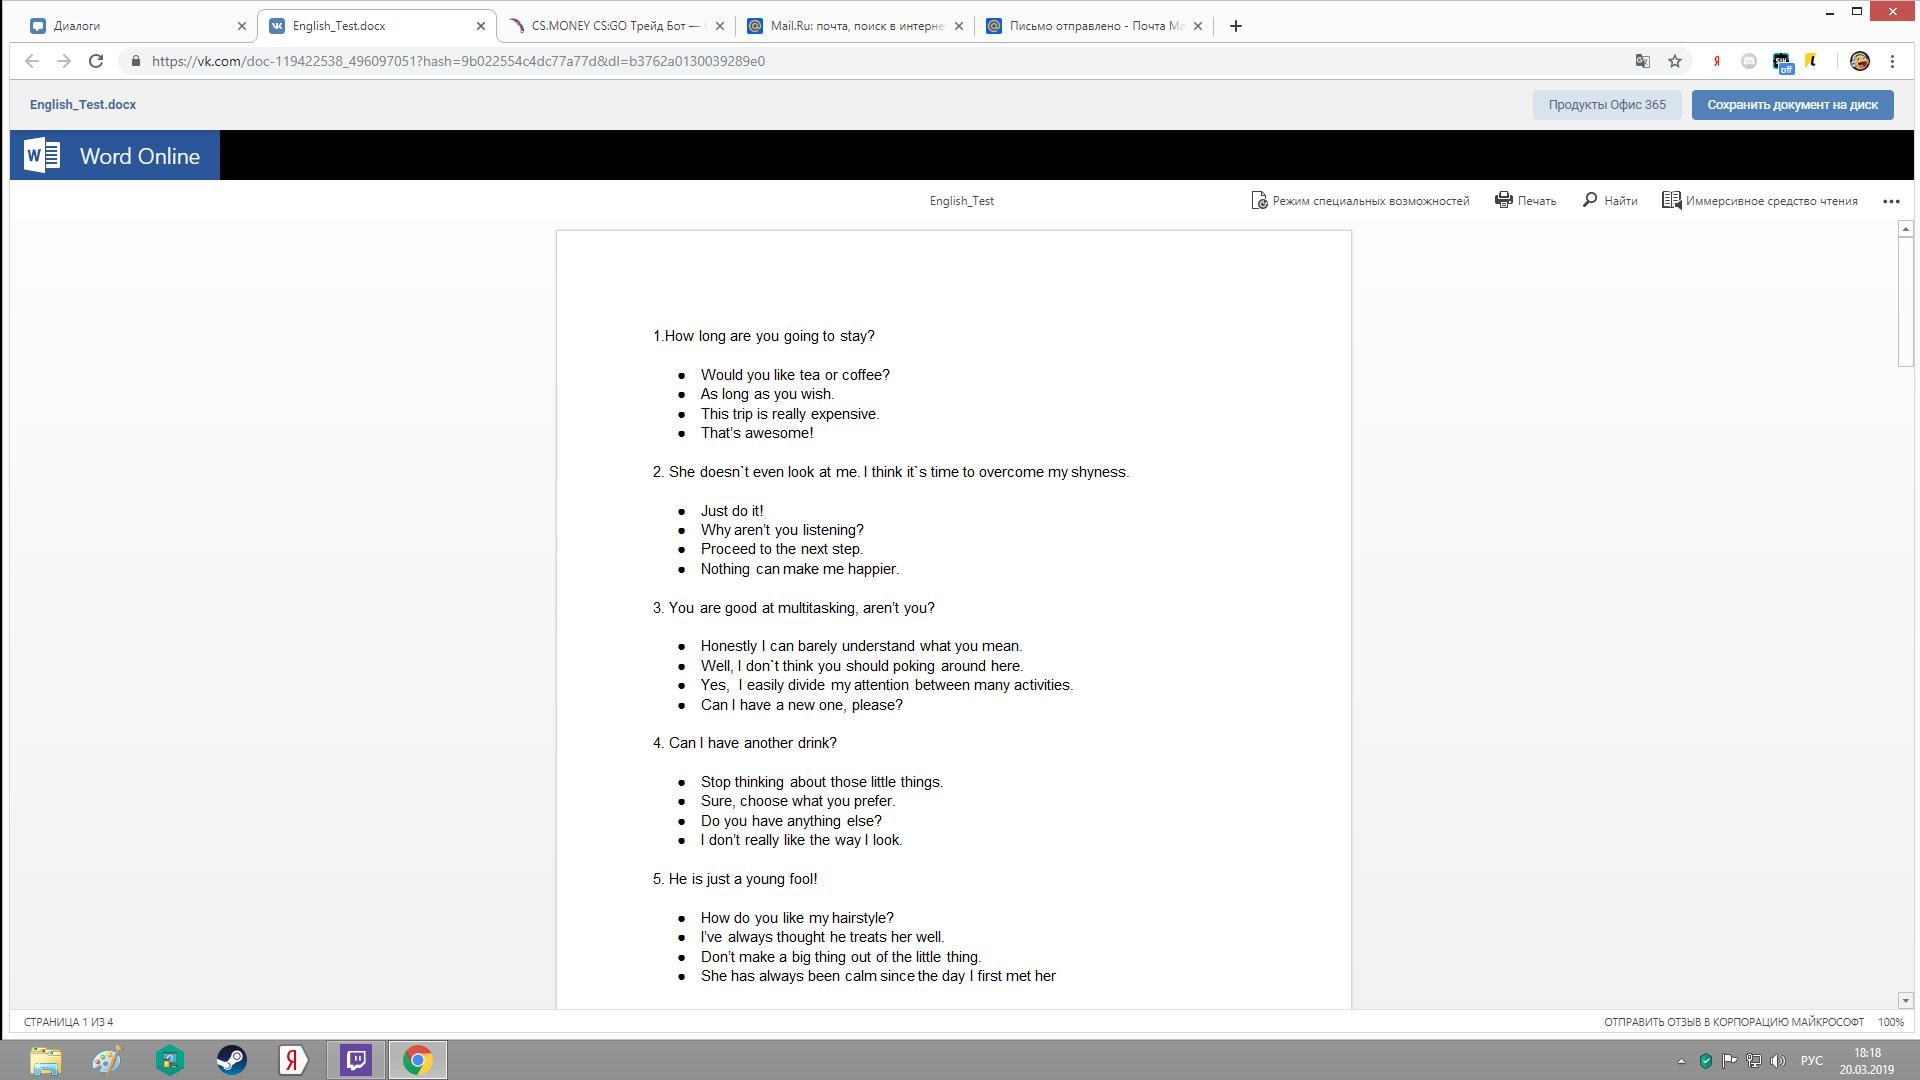Bookmark page with star icon
The height and width of the screenshot is (1080, 1920).
[x=1675, y=61]
